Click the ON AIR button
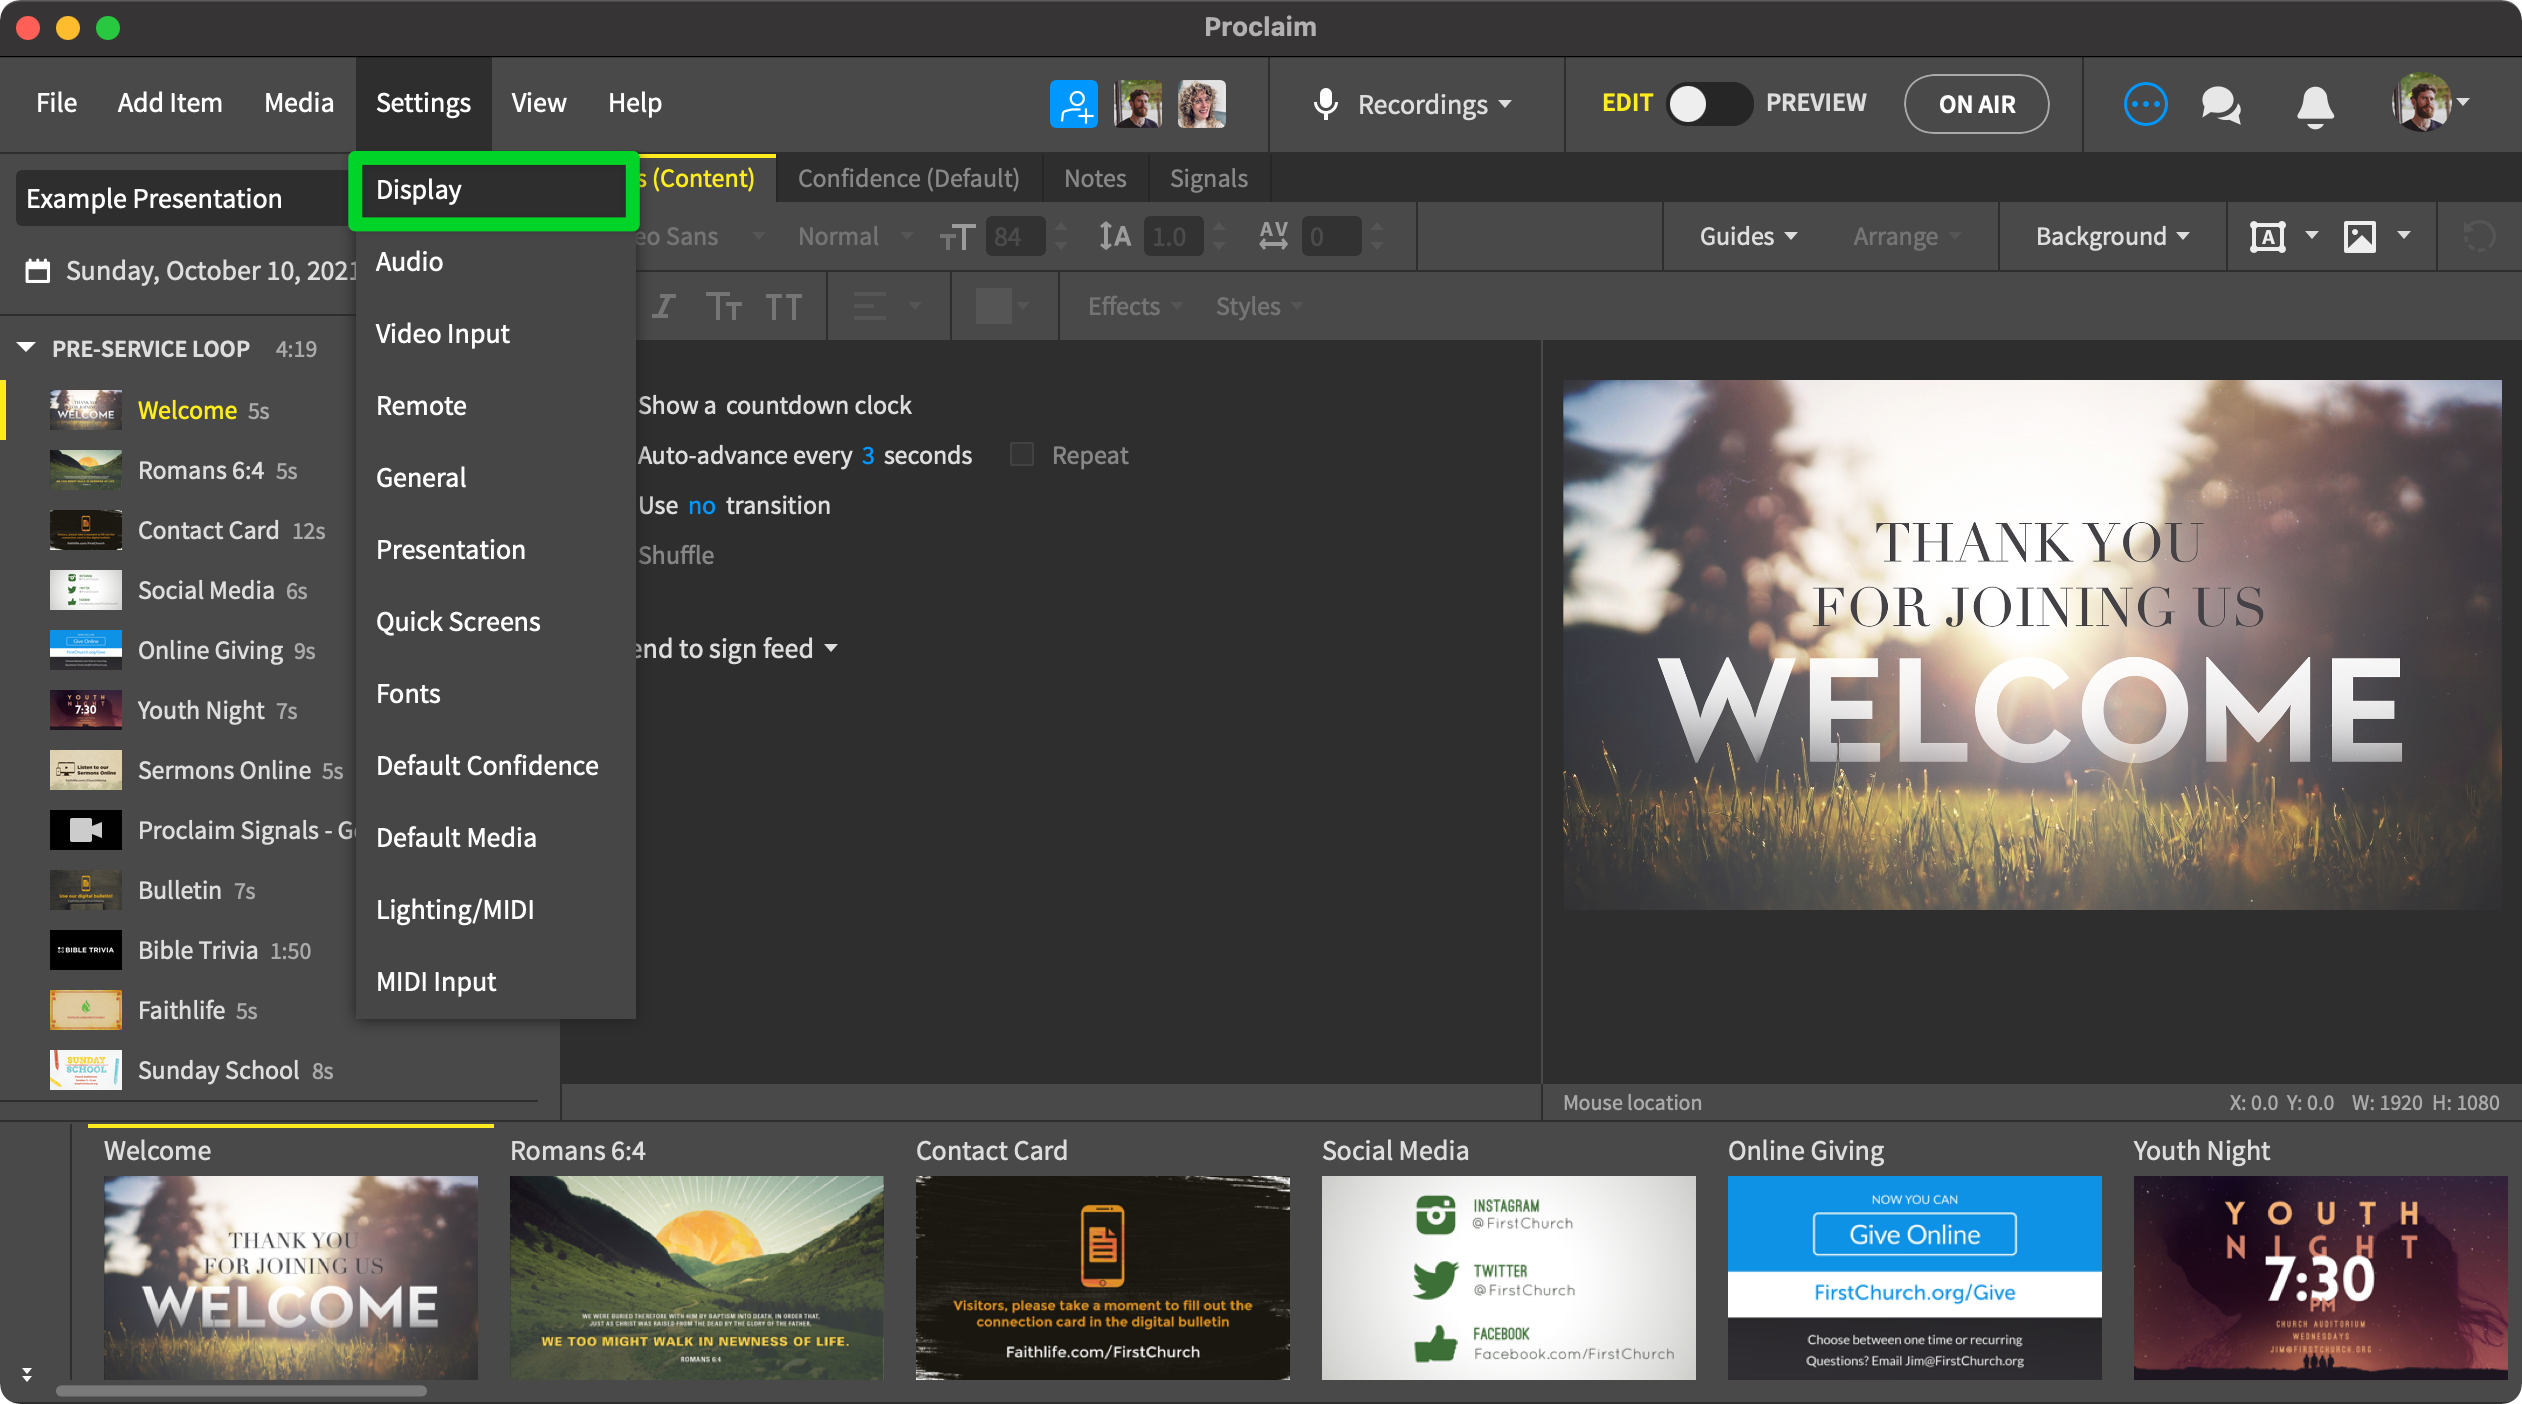2522x1404 pixels. click(1976, 104)
